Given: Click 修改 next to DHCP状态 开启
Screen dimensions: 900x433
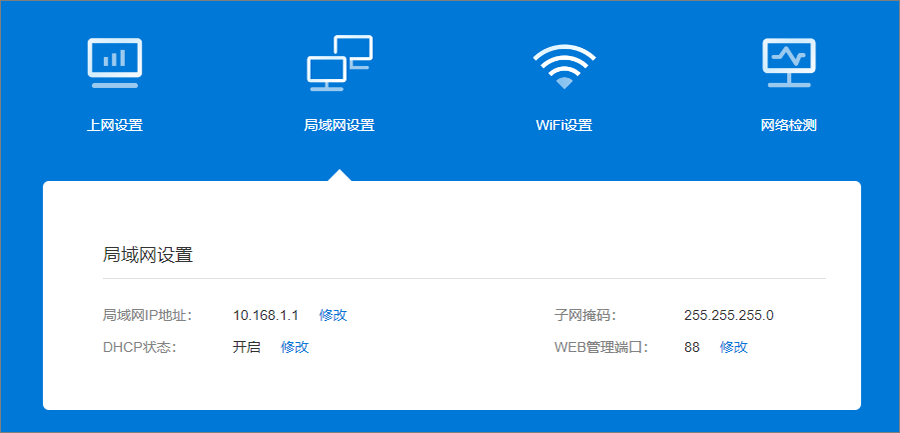Looking at the screenshot, I should [x=294, y=347].
